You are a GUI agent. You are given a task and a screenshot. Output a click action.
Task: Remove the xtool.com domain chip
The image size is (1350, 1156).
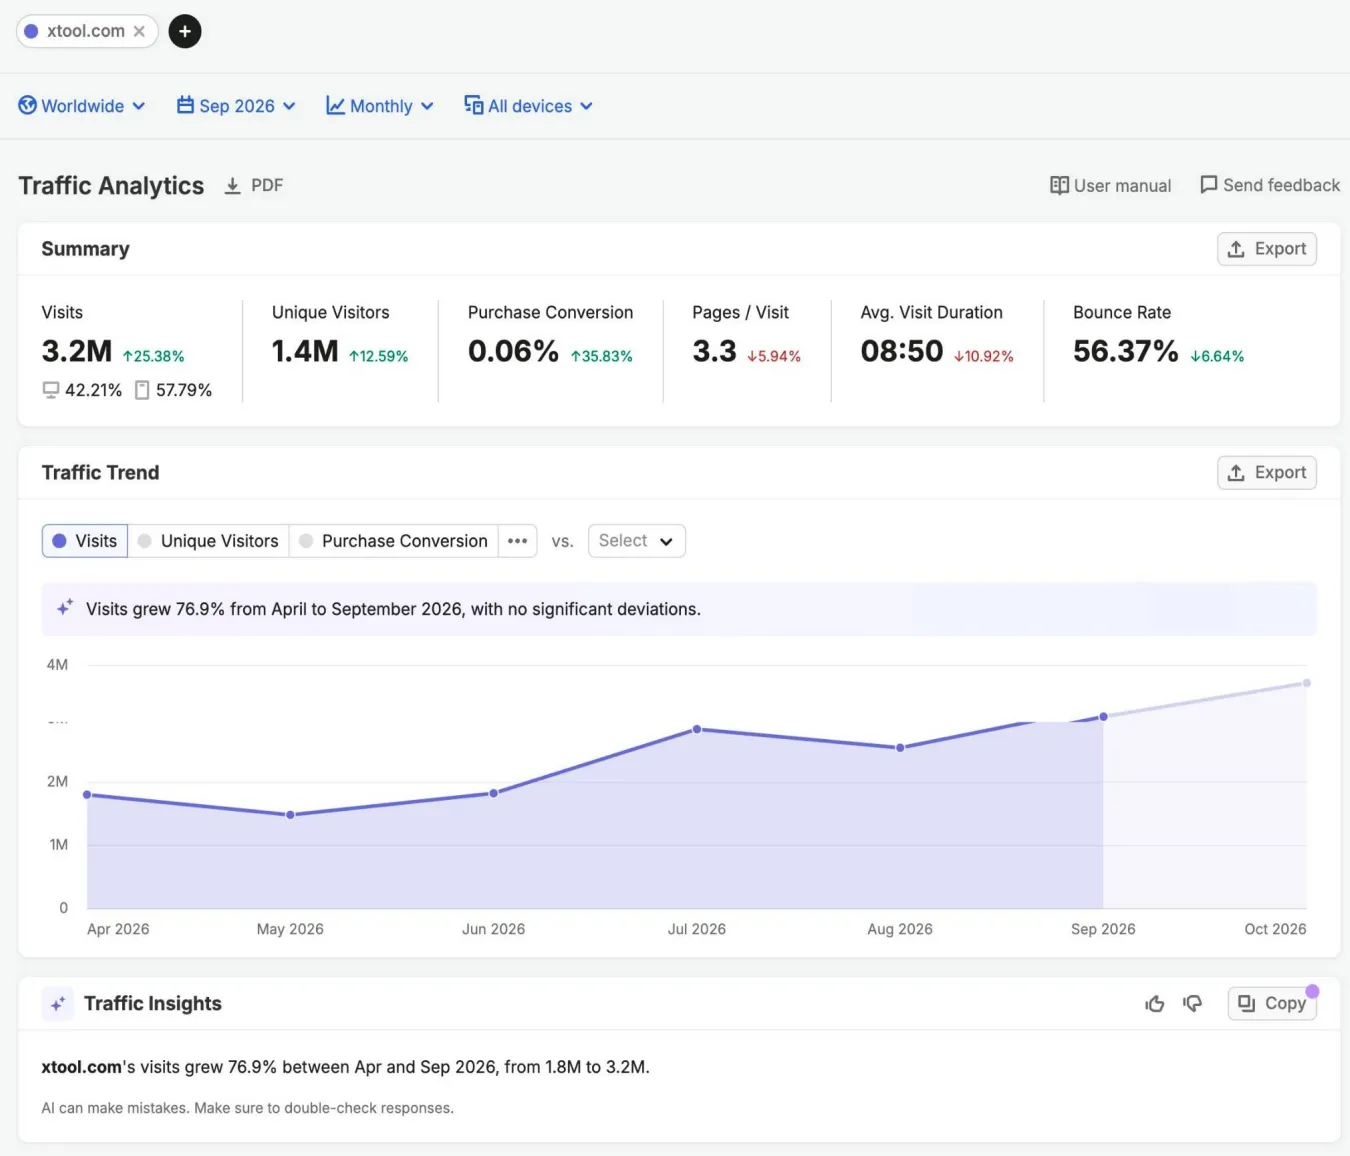click(x=139, y=31)
